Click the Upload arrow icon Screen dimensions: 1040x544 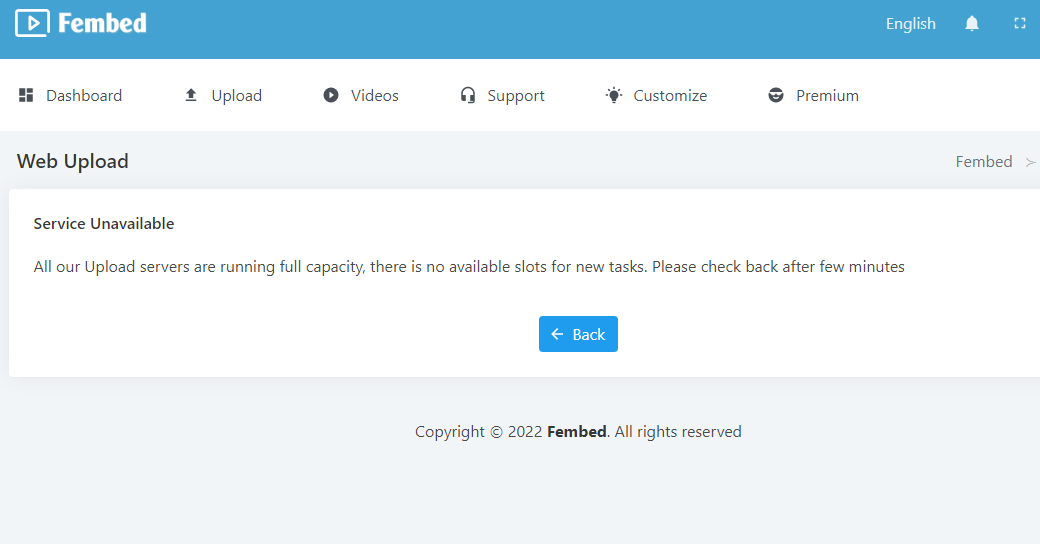coord(191,96)
